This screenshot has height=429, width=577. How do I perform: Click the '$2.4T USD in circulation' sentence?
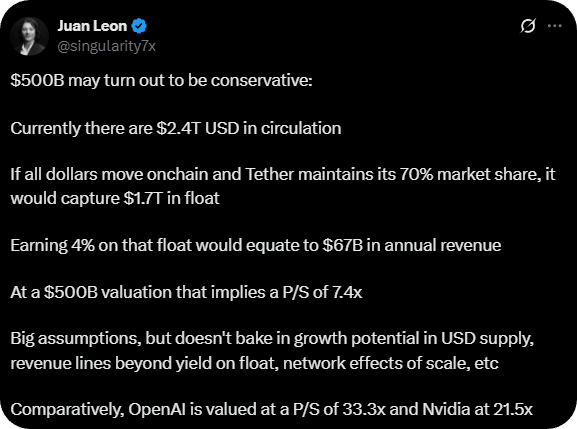point(248,128)
